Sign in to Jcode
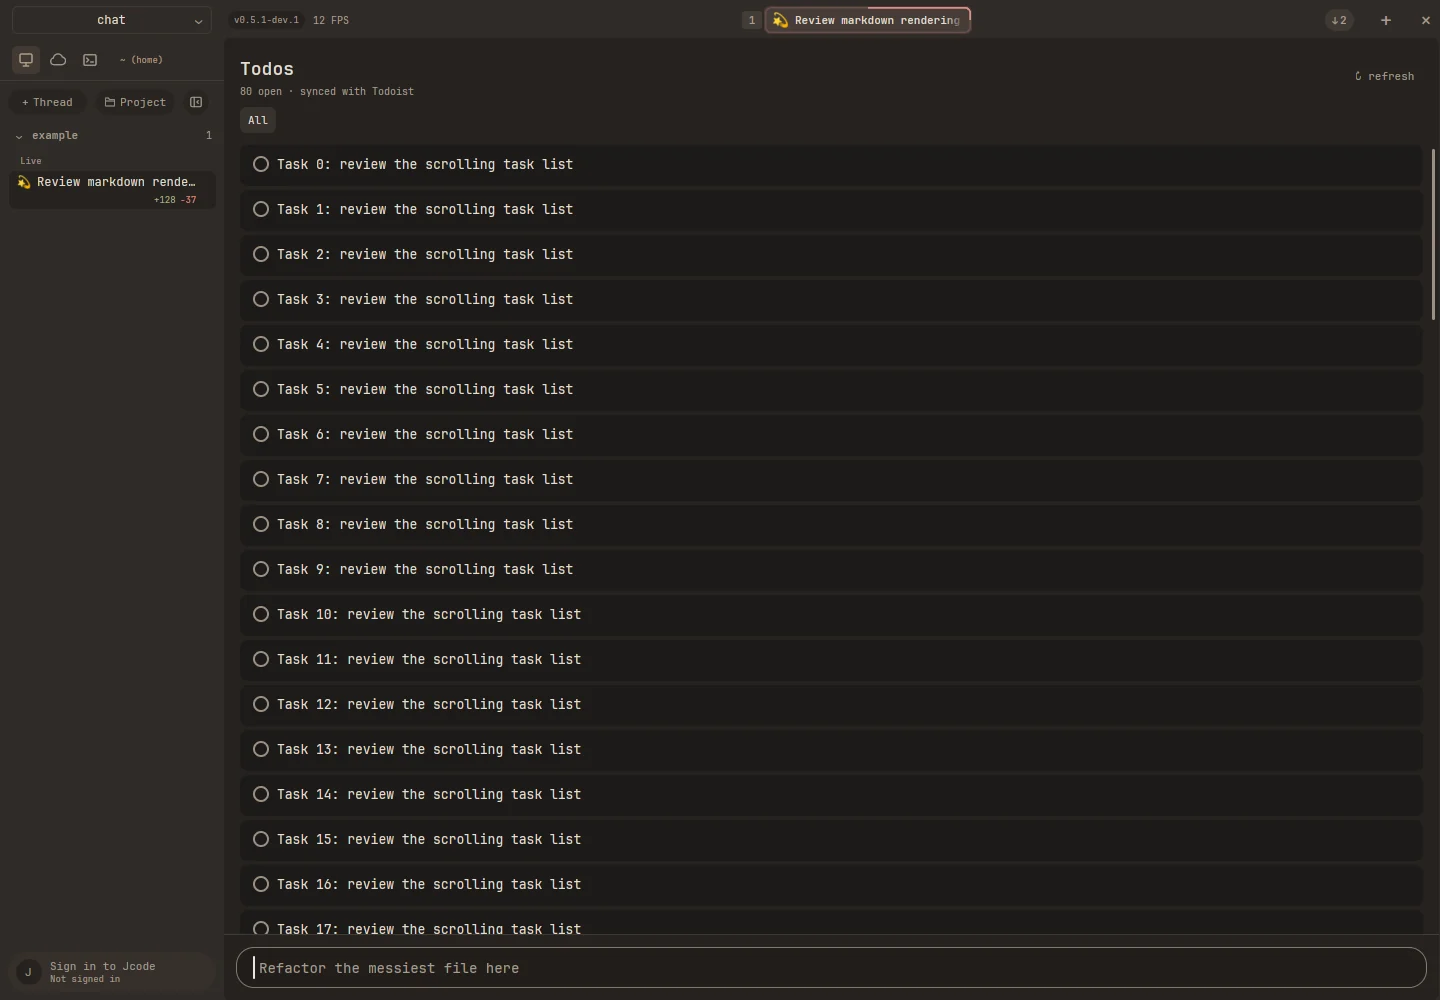The image size is (1440, 1000). tap(113, 972)
